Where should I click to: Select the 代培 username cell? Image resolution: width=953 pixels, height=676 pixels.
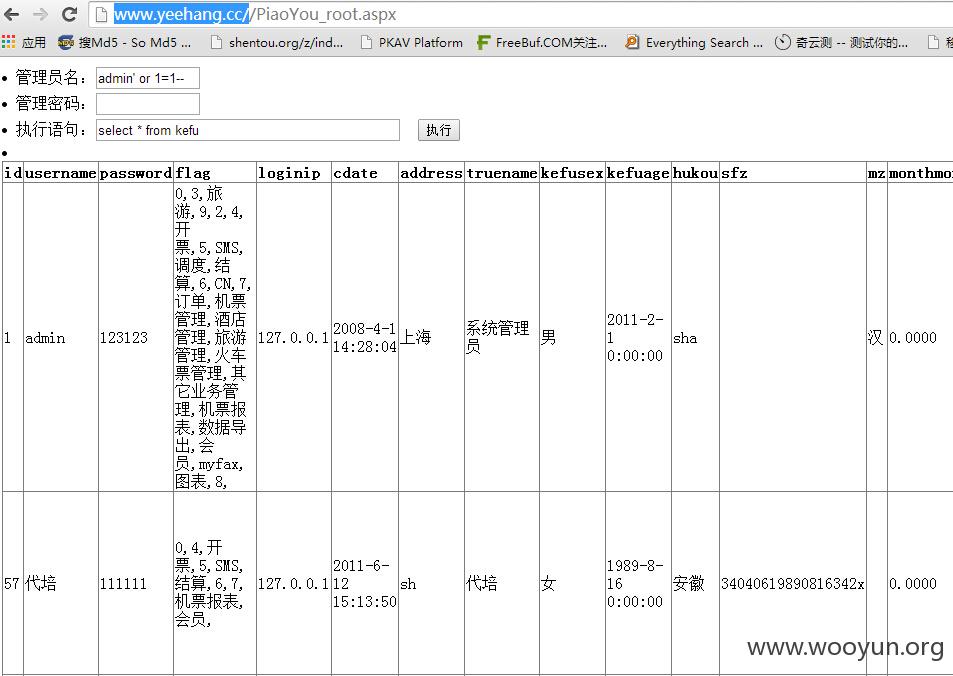pos(61,584)
